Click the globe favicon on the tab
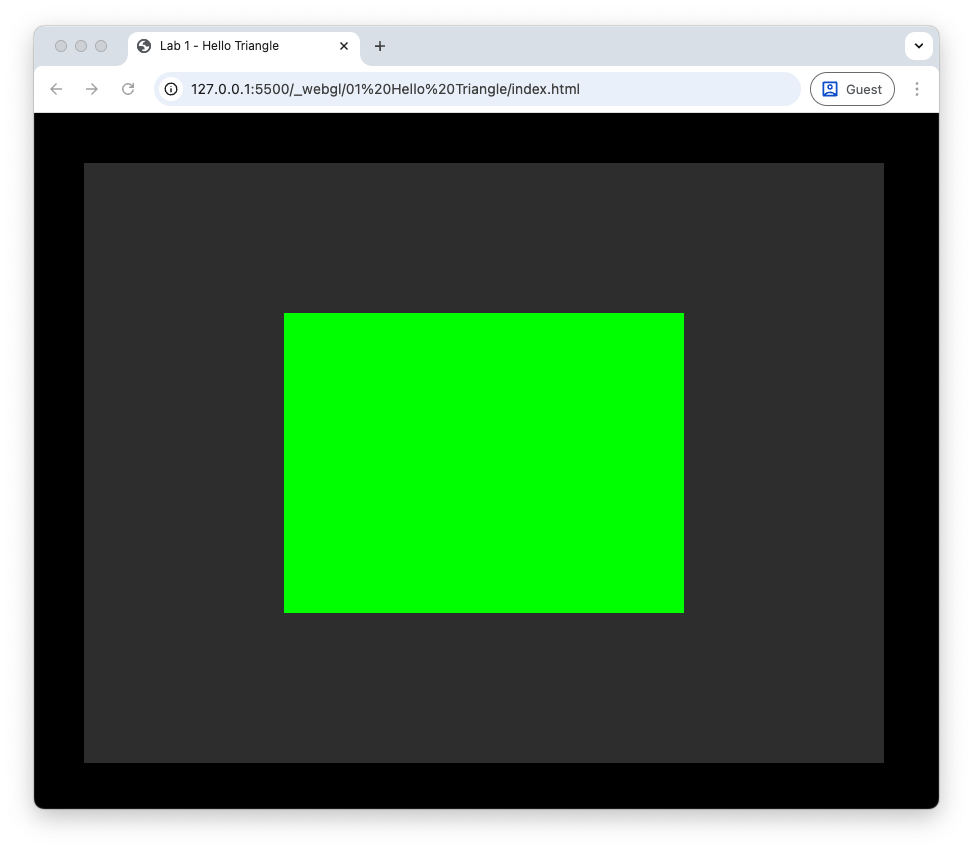Viewport: 973px width, 851px height. (x=144, y=46)
